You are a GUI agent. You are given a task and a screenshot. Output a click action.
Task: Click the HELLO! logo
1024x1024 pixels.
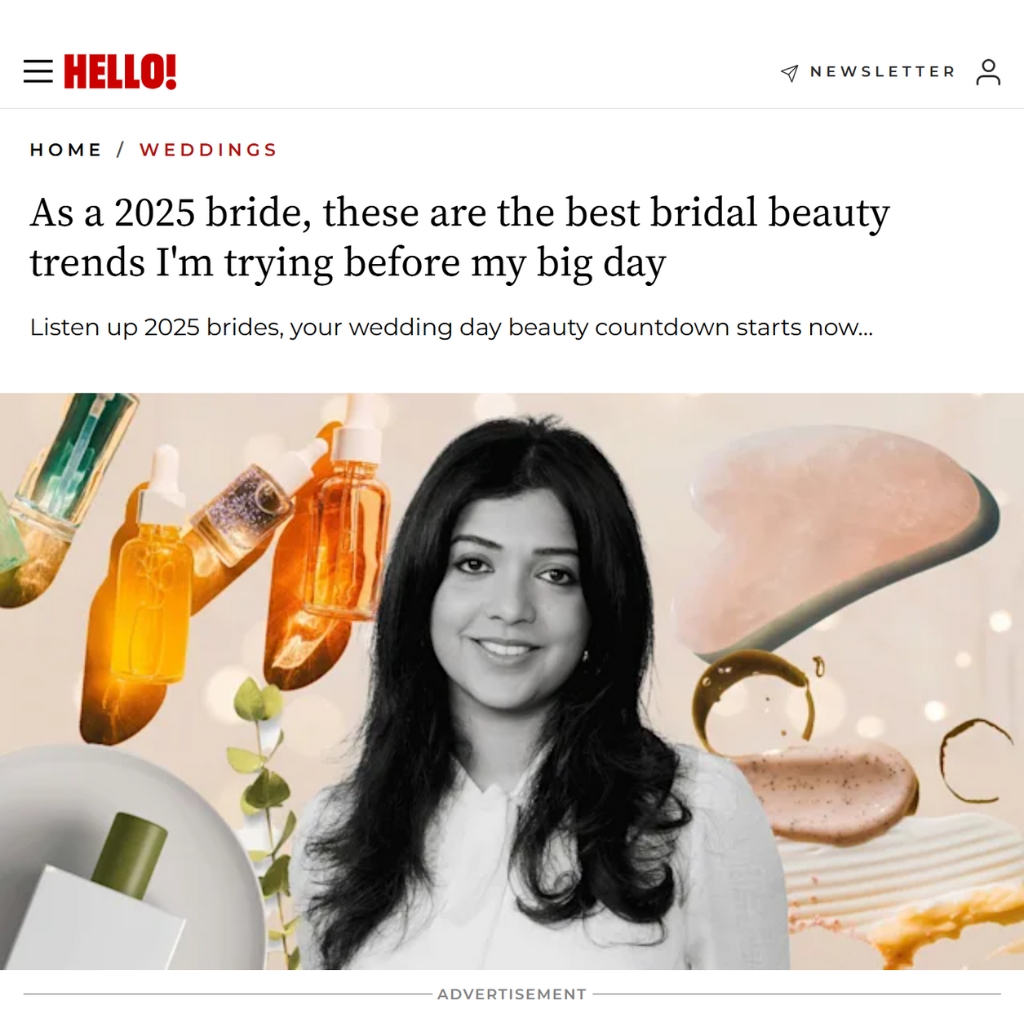120,71
